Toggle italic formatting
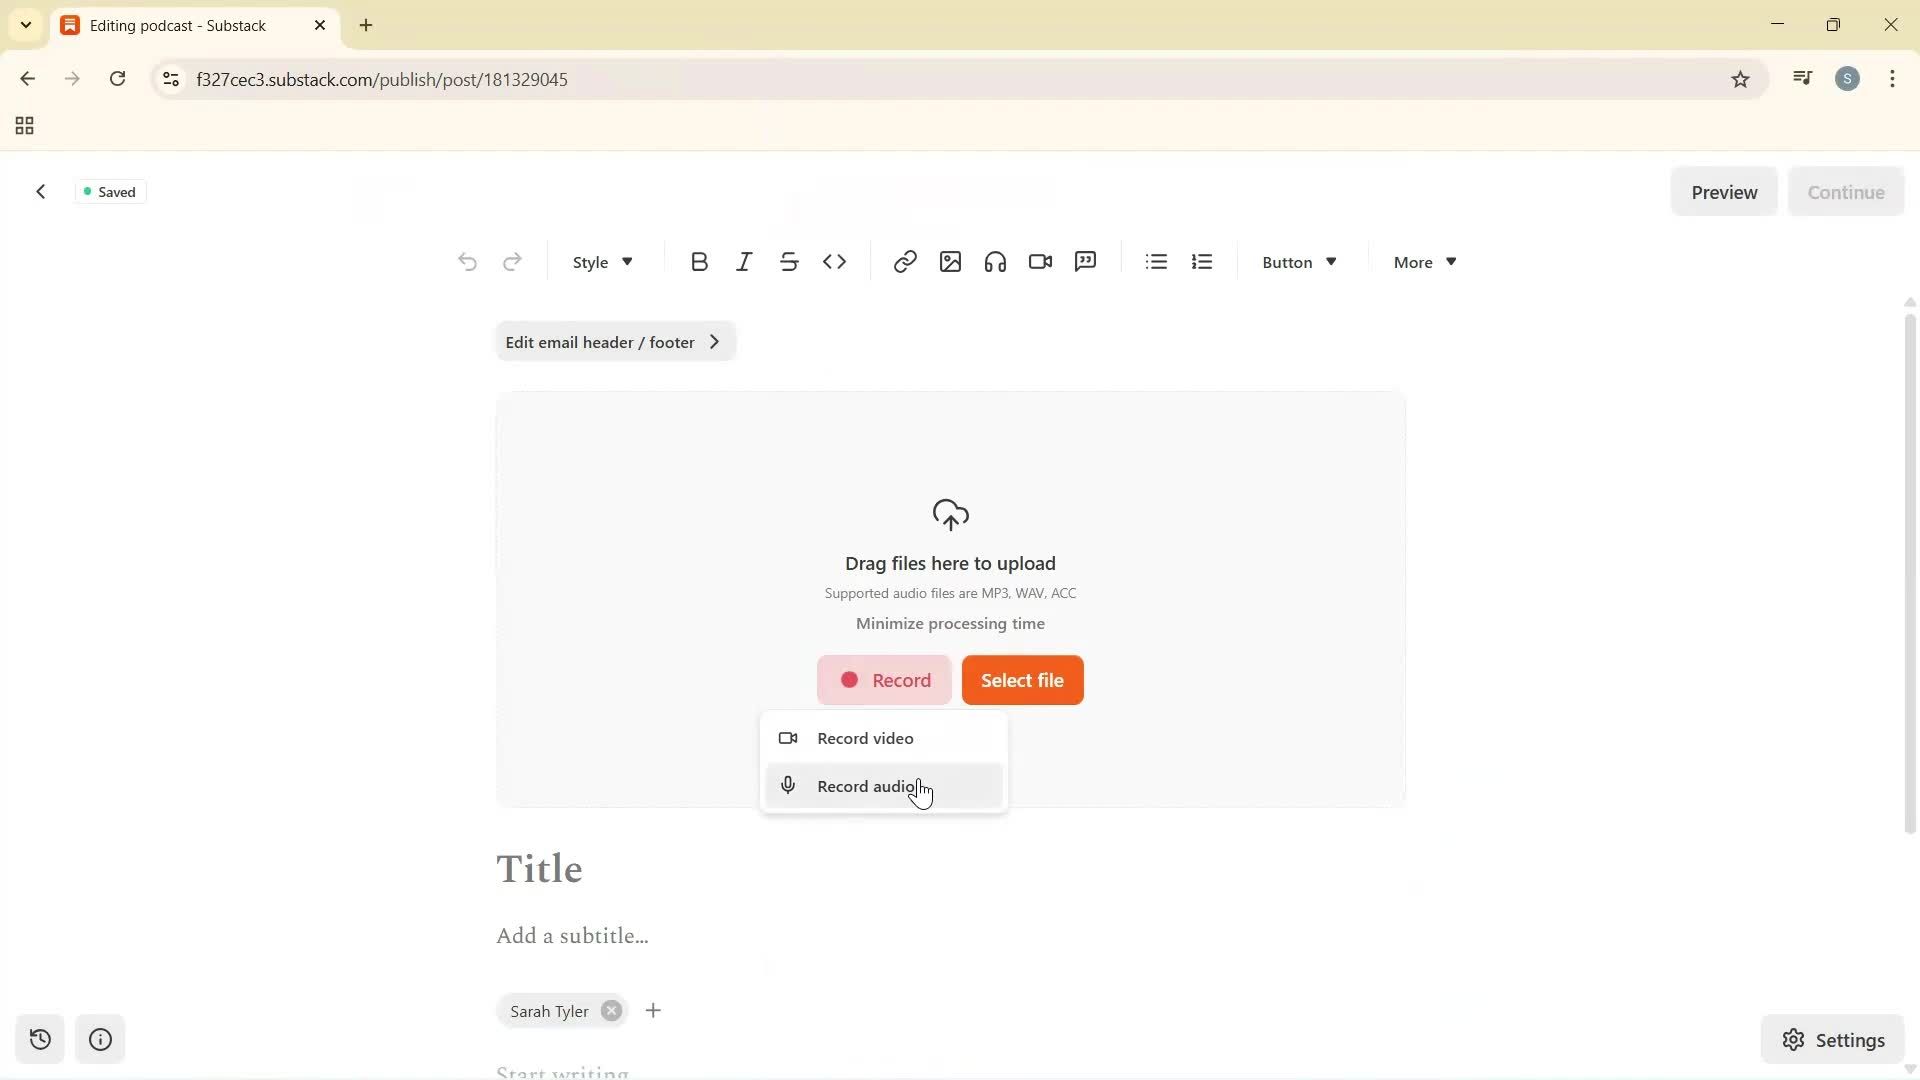This screenshot has width=1920, height=1080. point(744,261)
